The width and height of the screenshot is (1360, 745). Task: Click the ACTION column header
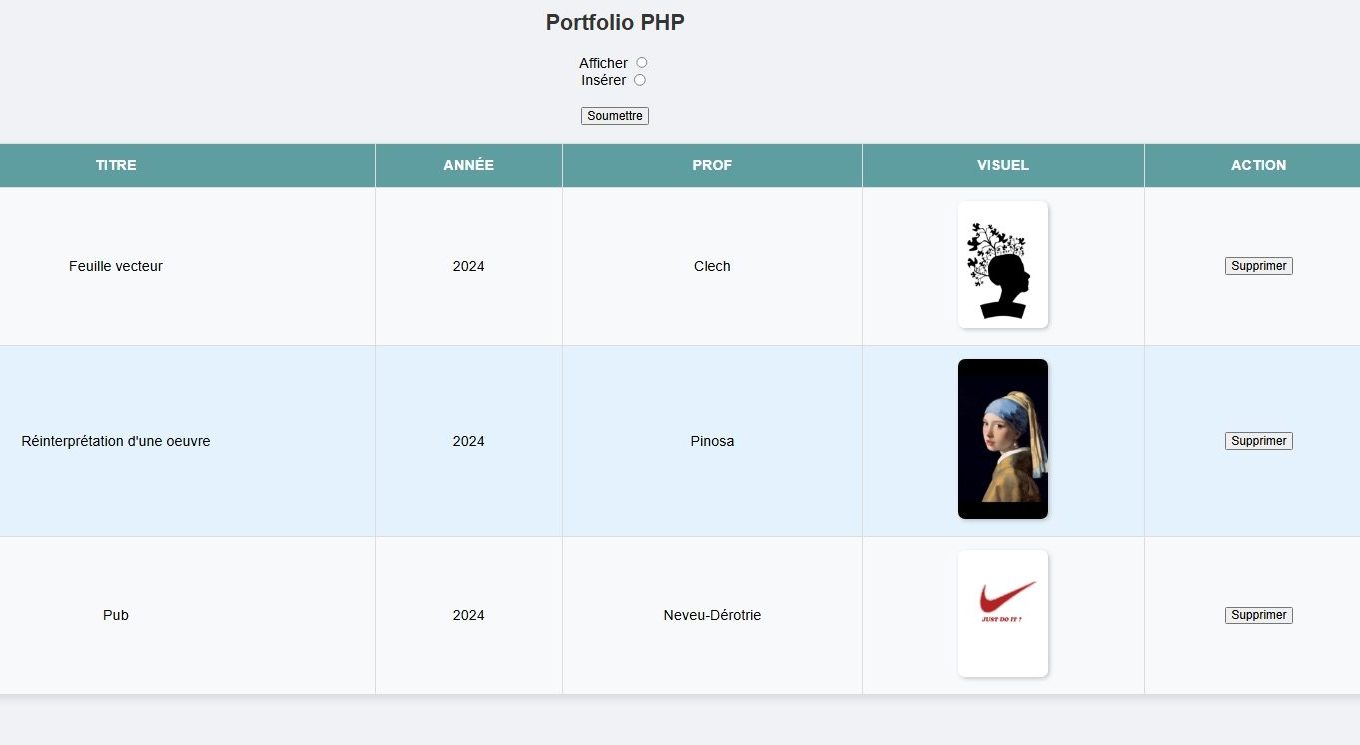click(x=1258, y=165)
